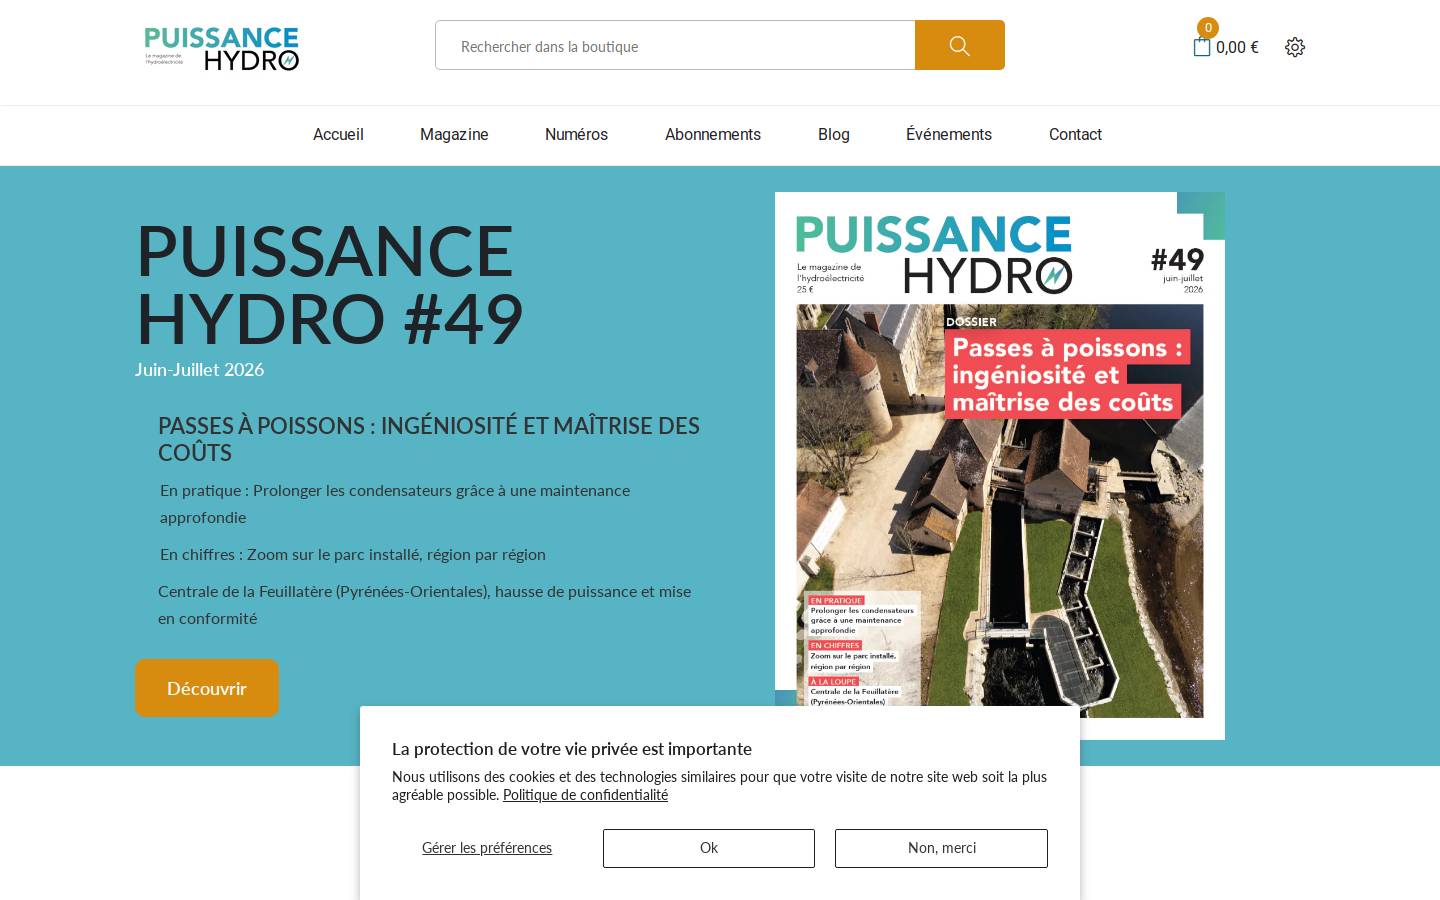Go to Accueil menu item

click(338, 134)
